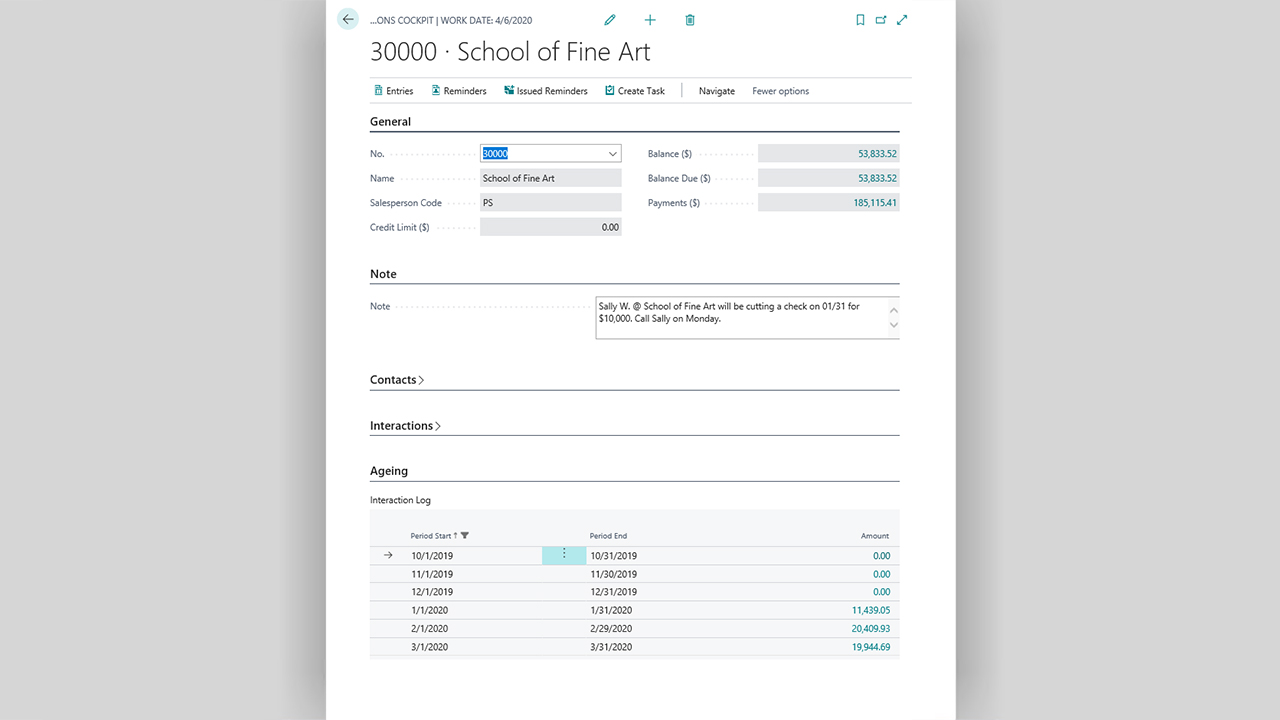Open the No. dropdown arrow
This screenshot has height=720, width=1280.
tap(612, 154)
